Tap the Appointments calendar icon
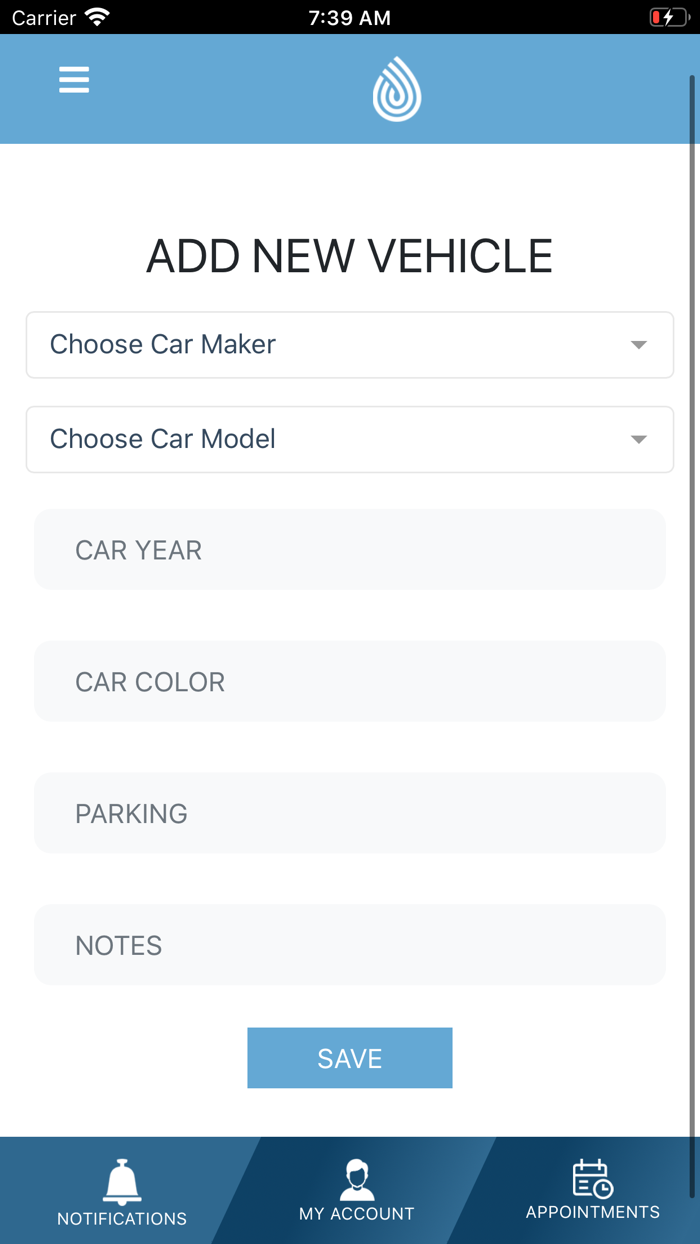This screenshot has width=700, height=1244. coord(592,1178)
